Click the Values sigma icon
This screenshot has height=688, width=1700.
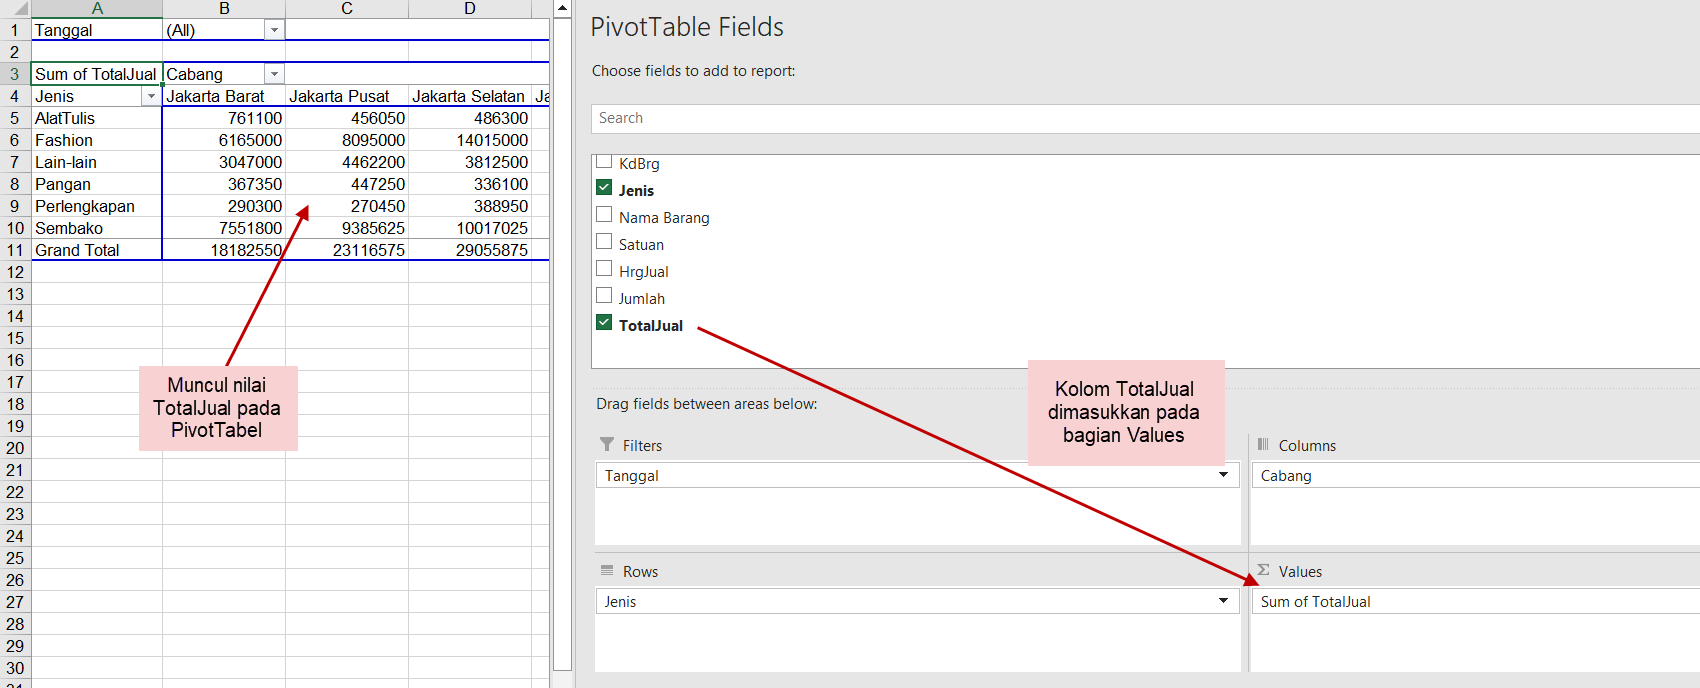1263,571
